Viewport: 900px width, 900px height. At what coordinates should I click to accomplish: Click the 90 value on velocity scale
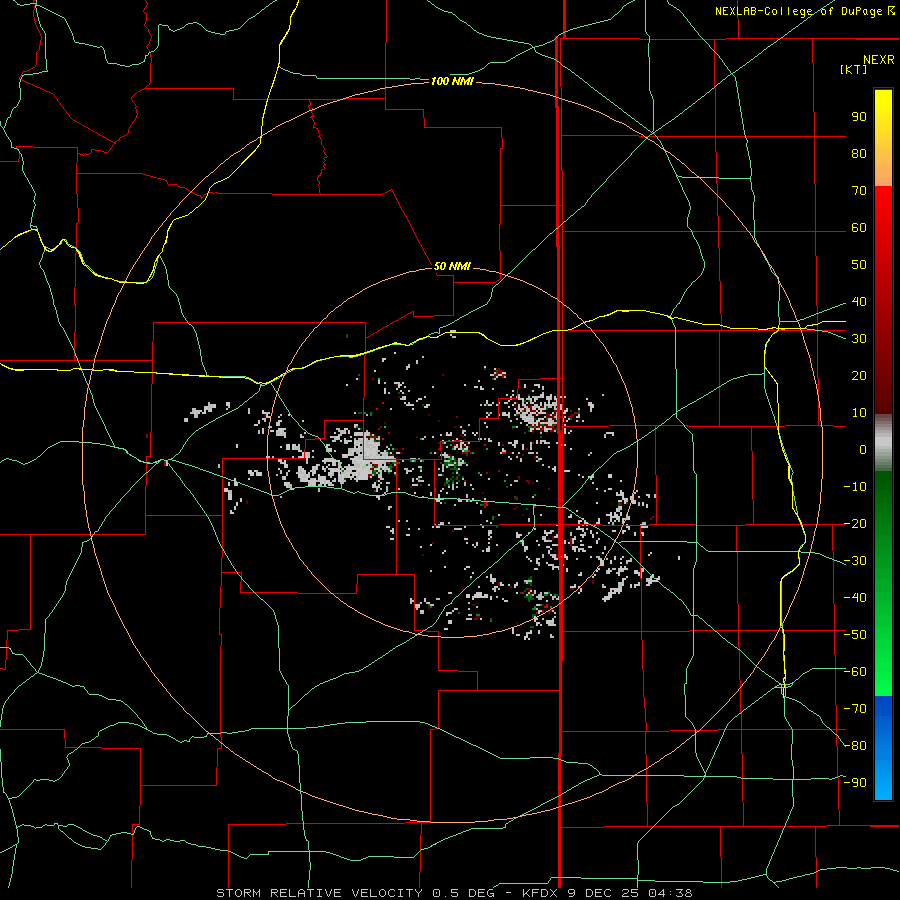859,117
